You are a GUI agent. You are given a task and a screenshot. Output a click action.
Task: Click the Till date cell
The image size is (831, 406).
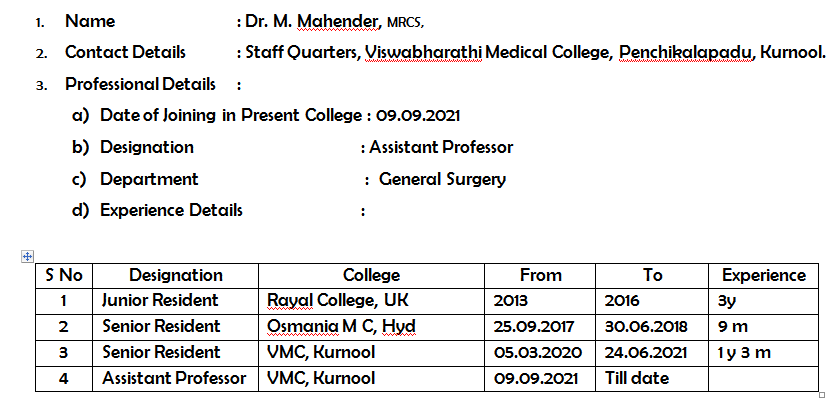(x=652, y=379)
